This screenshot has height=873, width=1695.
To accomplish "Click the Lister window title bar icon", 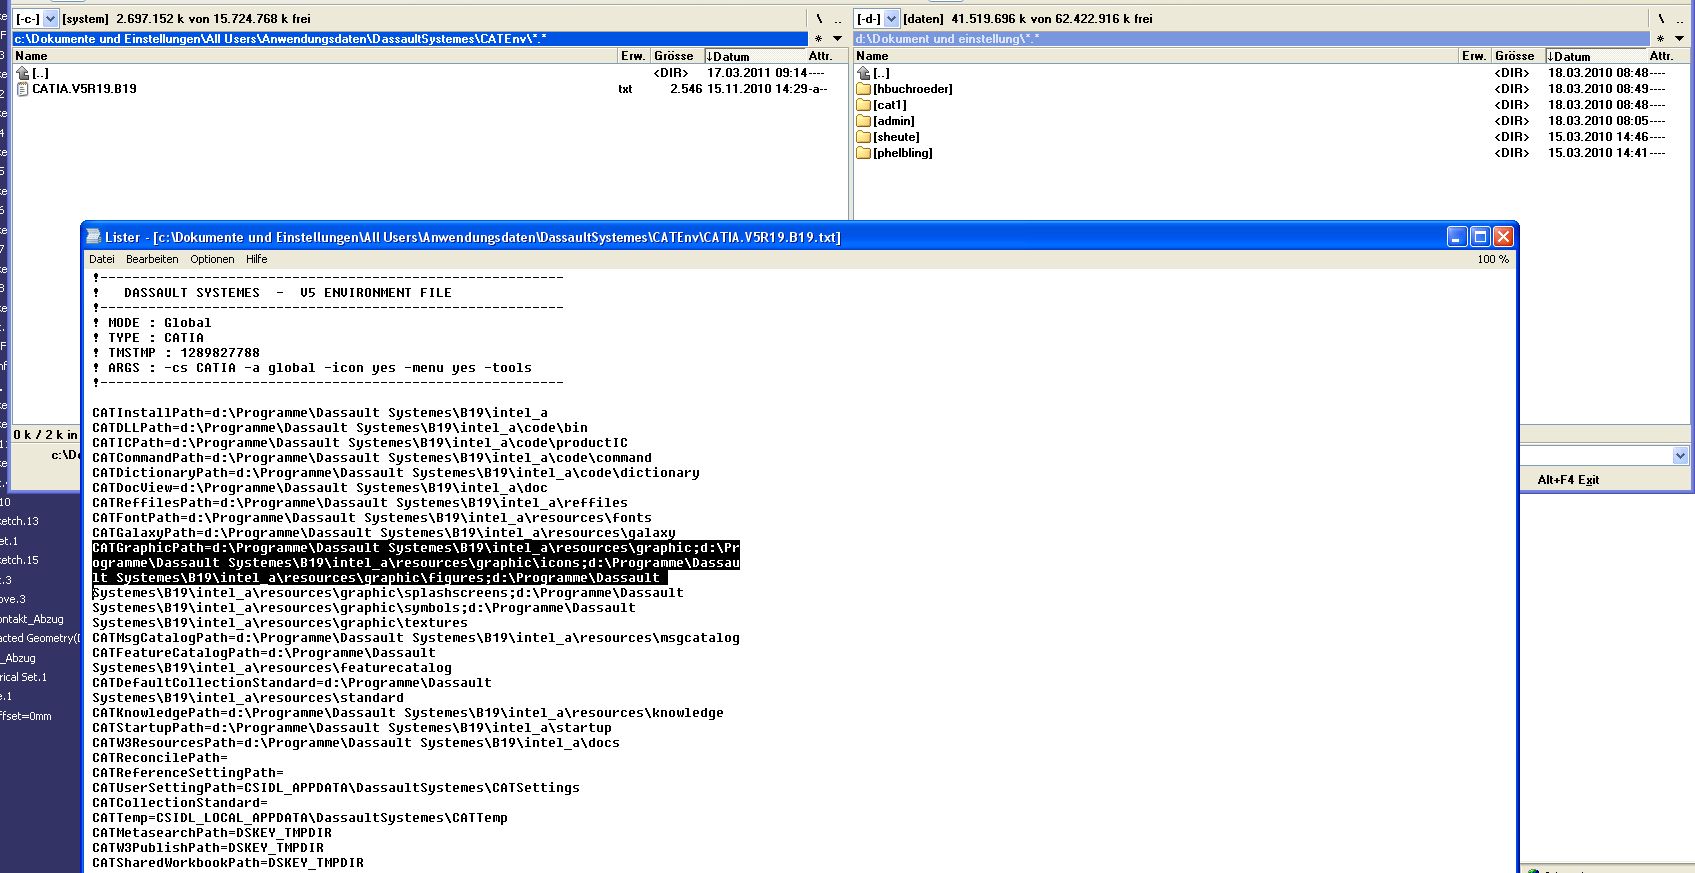I will (x=94, y=237).
